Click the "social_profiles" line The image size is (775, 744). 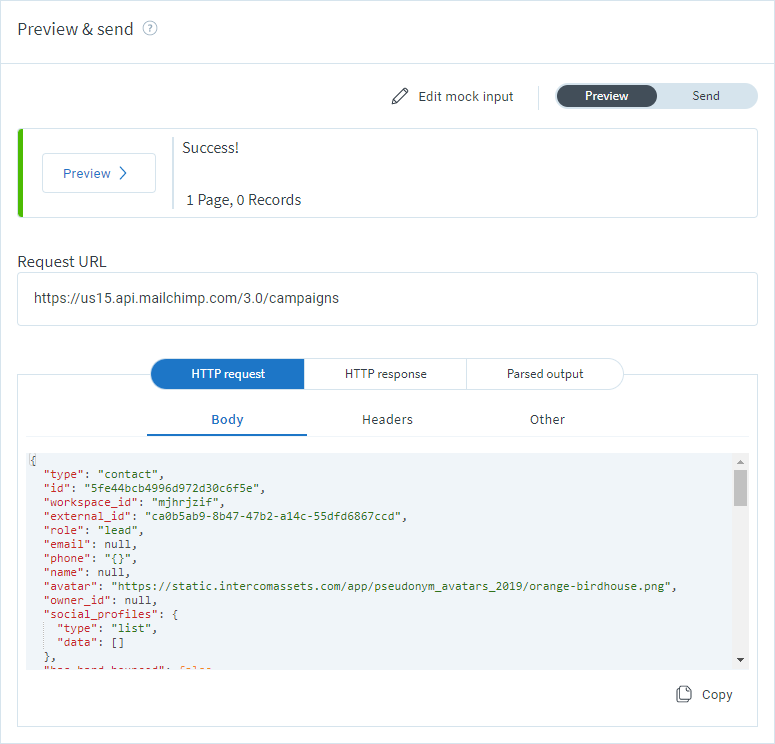tap(111, 614)
